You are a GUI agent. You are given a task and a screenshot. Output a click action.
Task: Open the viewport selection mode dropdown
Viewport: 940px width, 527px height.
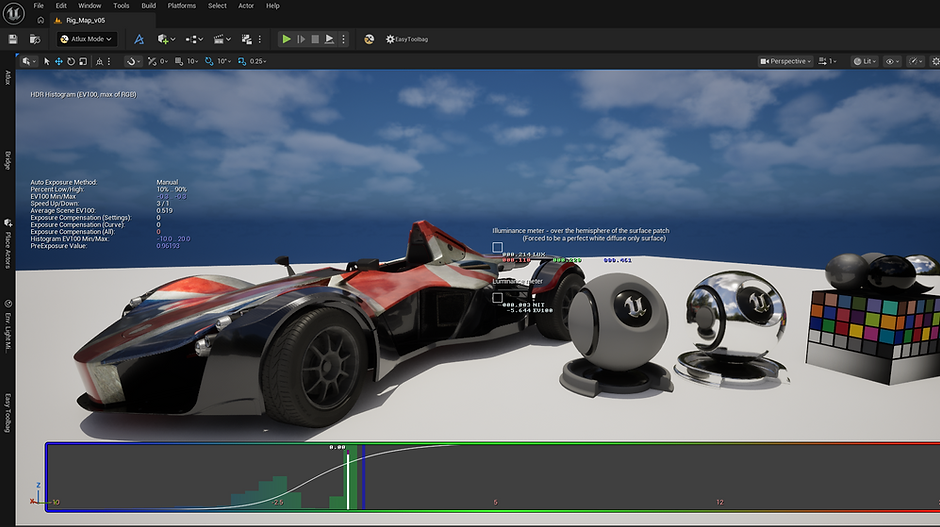28,61
